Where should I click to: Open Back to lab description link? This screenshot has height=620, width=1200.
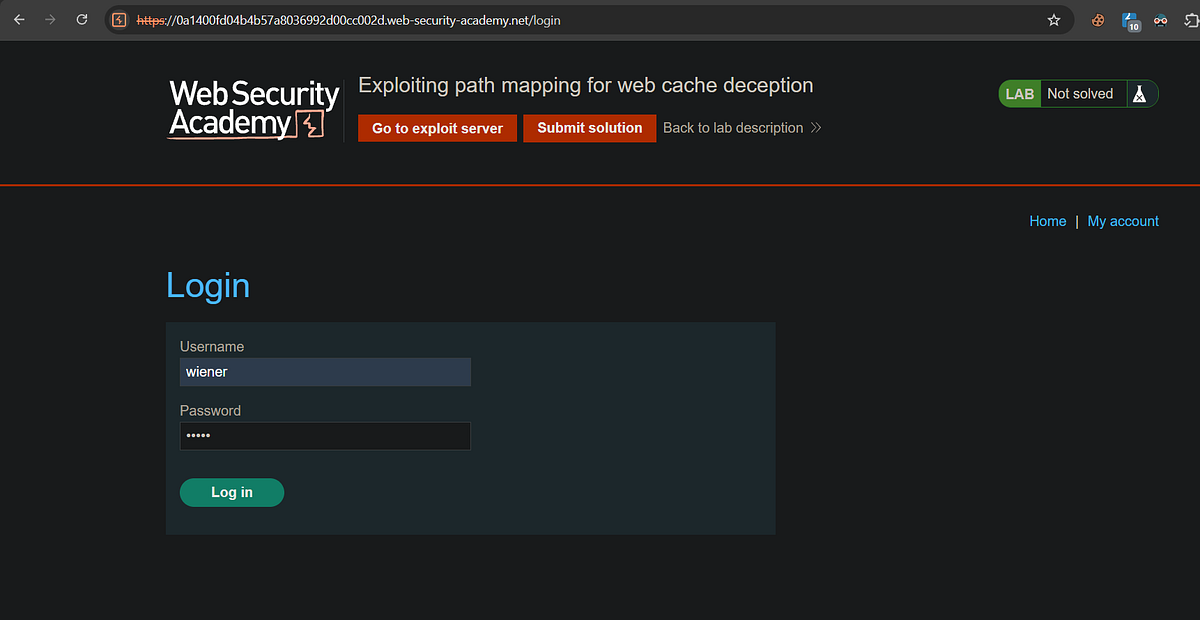(x=733, y=128)
